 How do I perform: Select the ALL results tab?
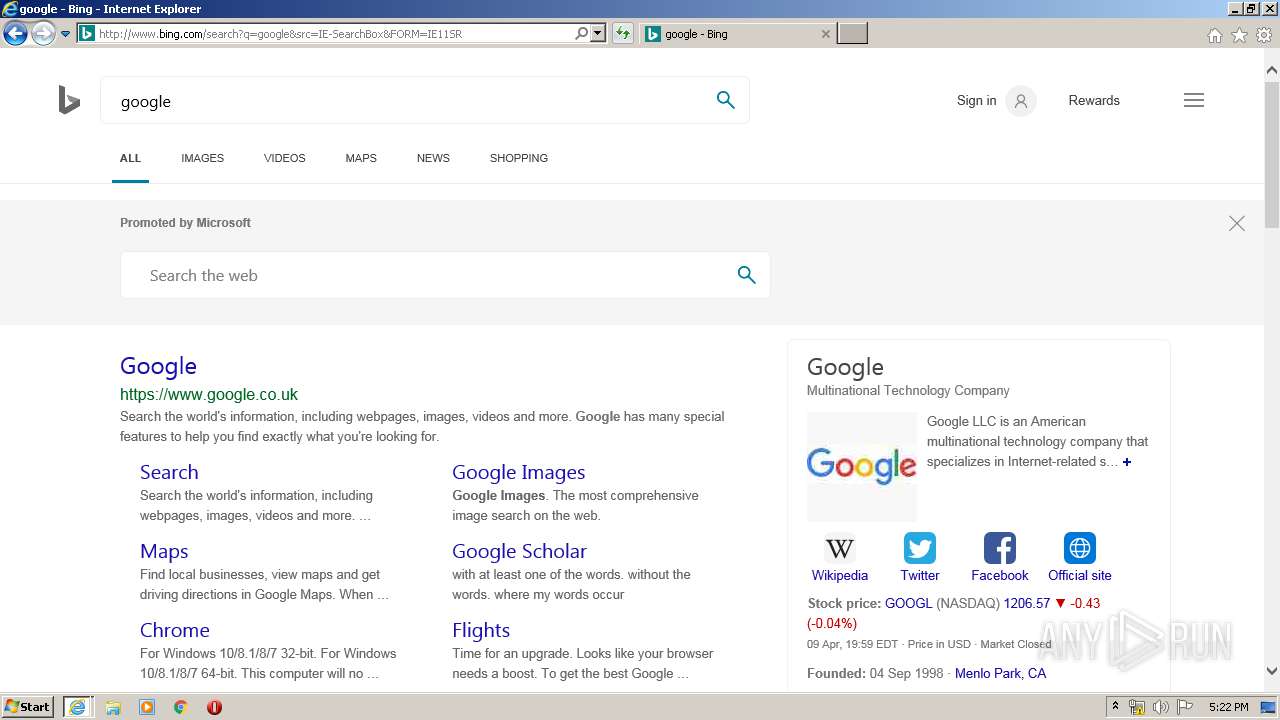(x=130, y=158)
